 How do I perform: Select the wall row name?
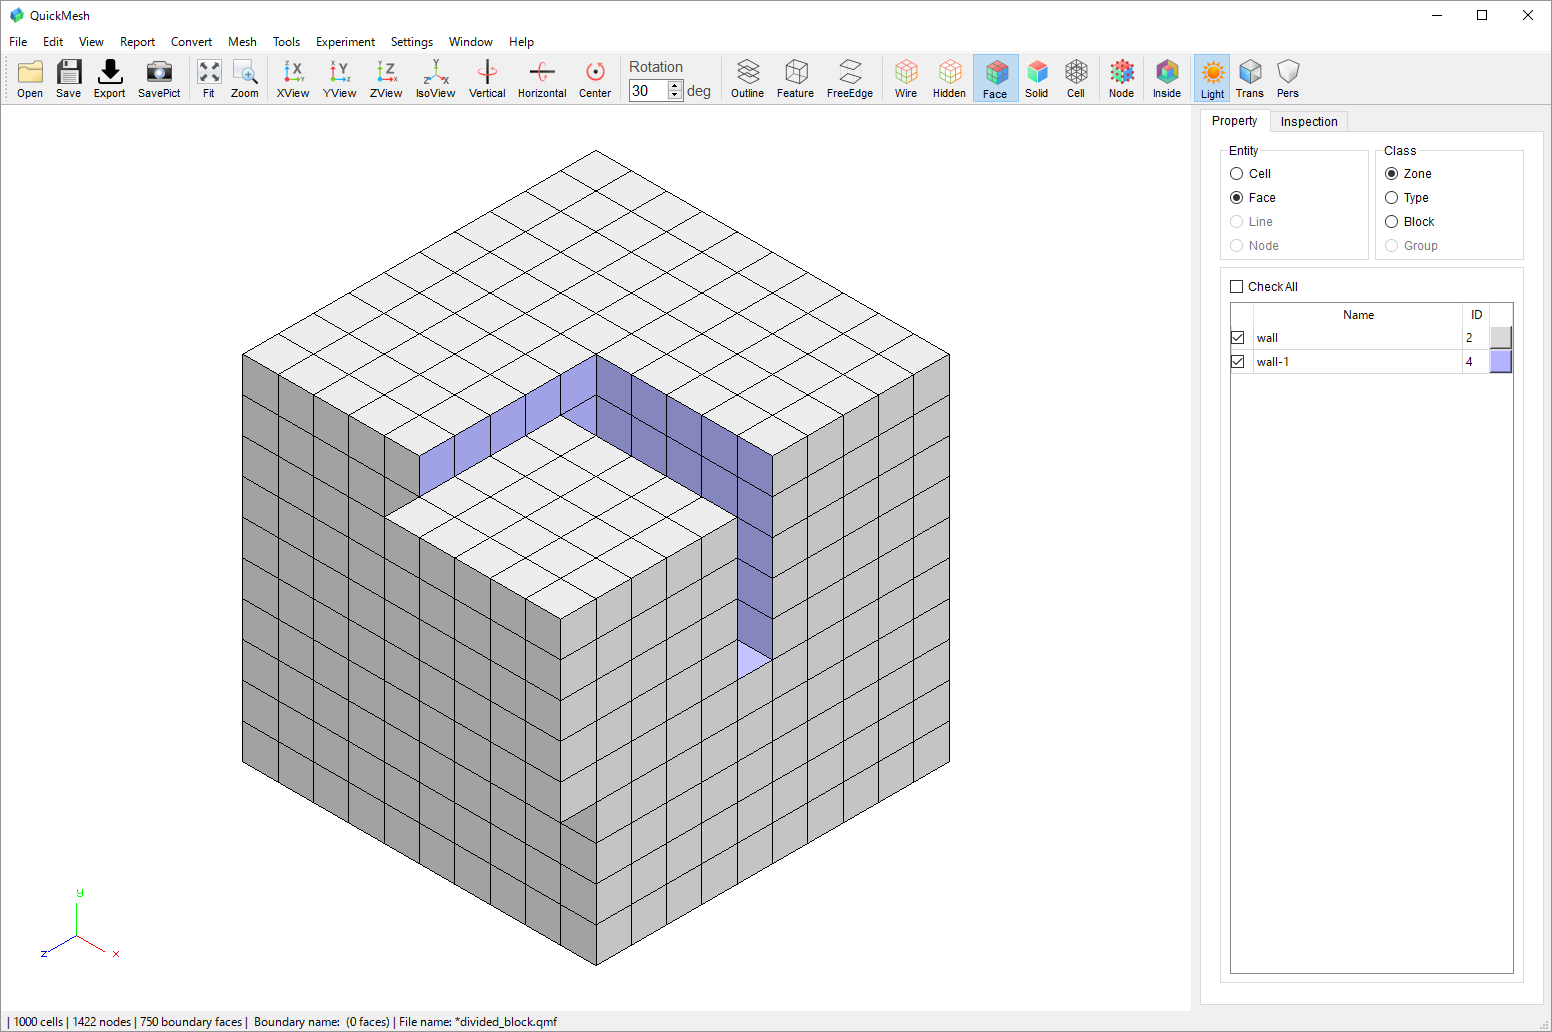coord(1267,338)
